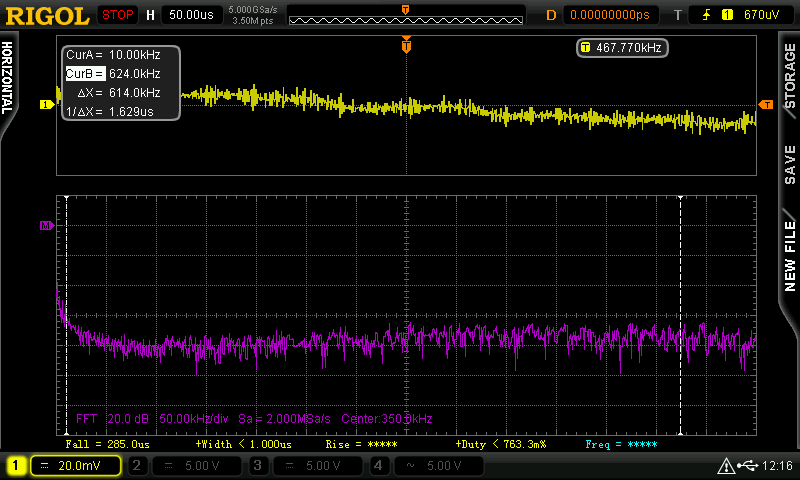Image resolution: width=800 pixels, height=480 pixels.
Task: Toggle the channel 3 number badge
Action: click(x=258, y=465)
